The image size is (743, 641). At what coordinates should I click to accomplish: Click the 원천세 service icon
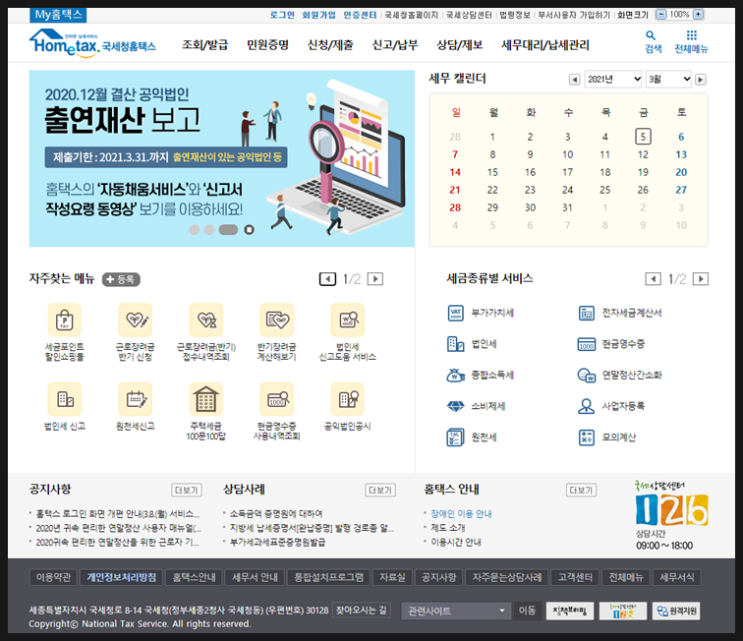(x=456, y=437)
